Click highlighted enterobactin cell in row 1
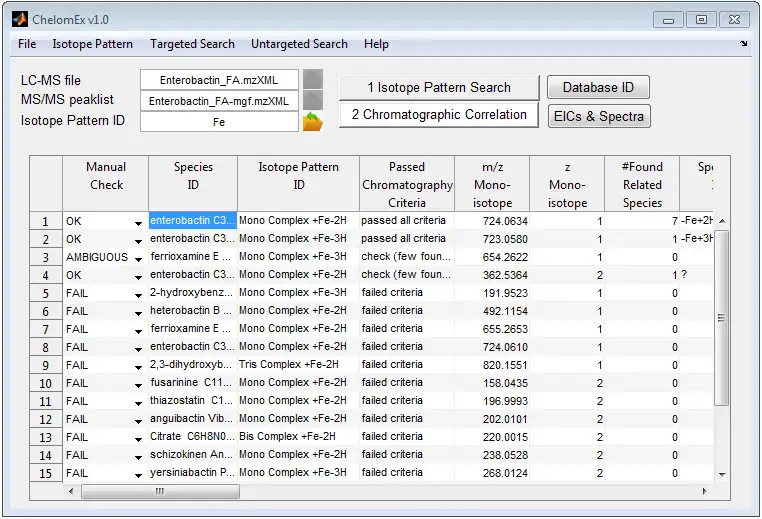Viewport: 762px width, 519px height. click(193, 220)
